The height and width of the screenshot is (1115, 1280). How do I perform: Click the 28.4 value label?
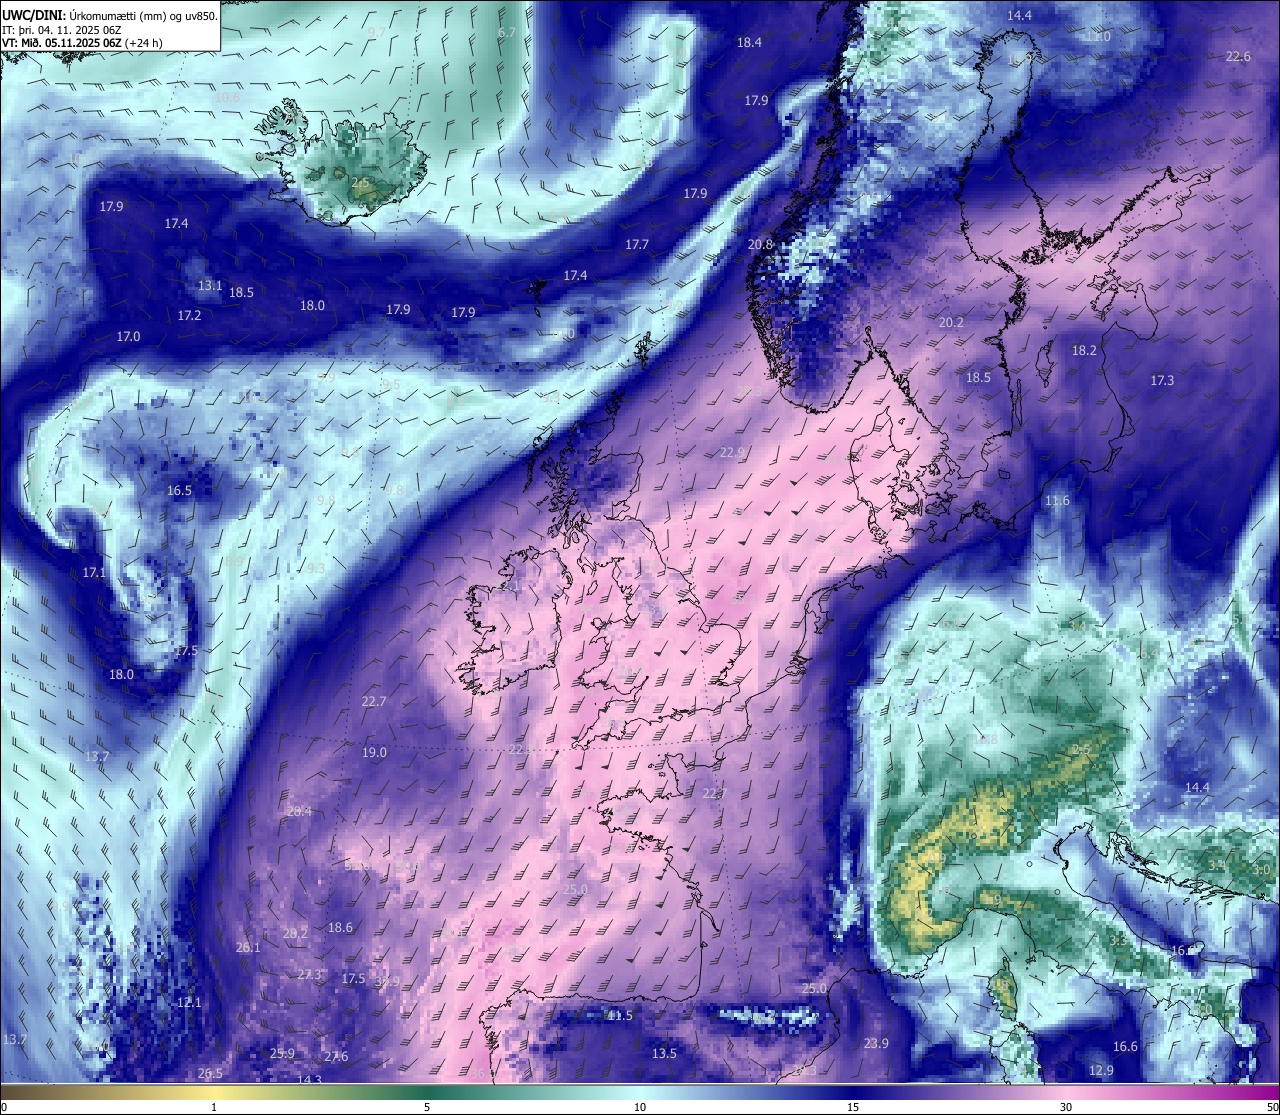tap(299, 811)
